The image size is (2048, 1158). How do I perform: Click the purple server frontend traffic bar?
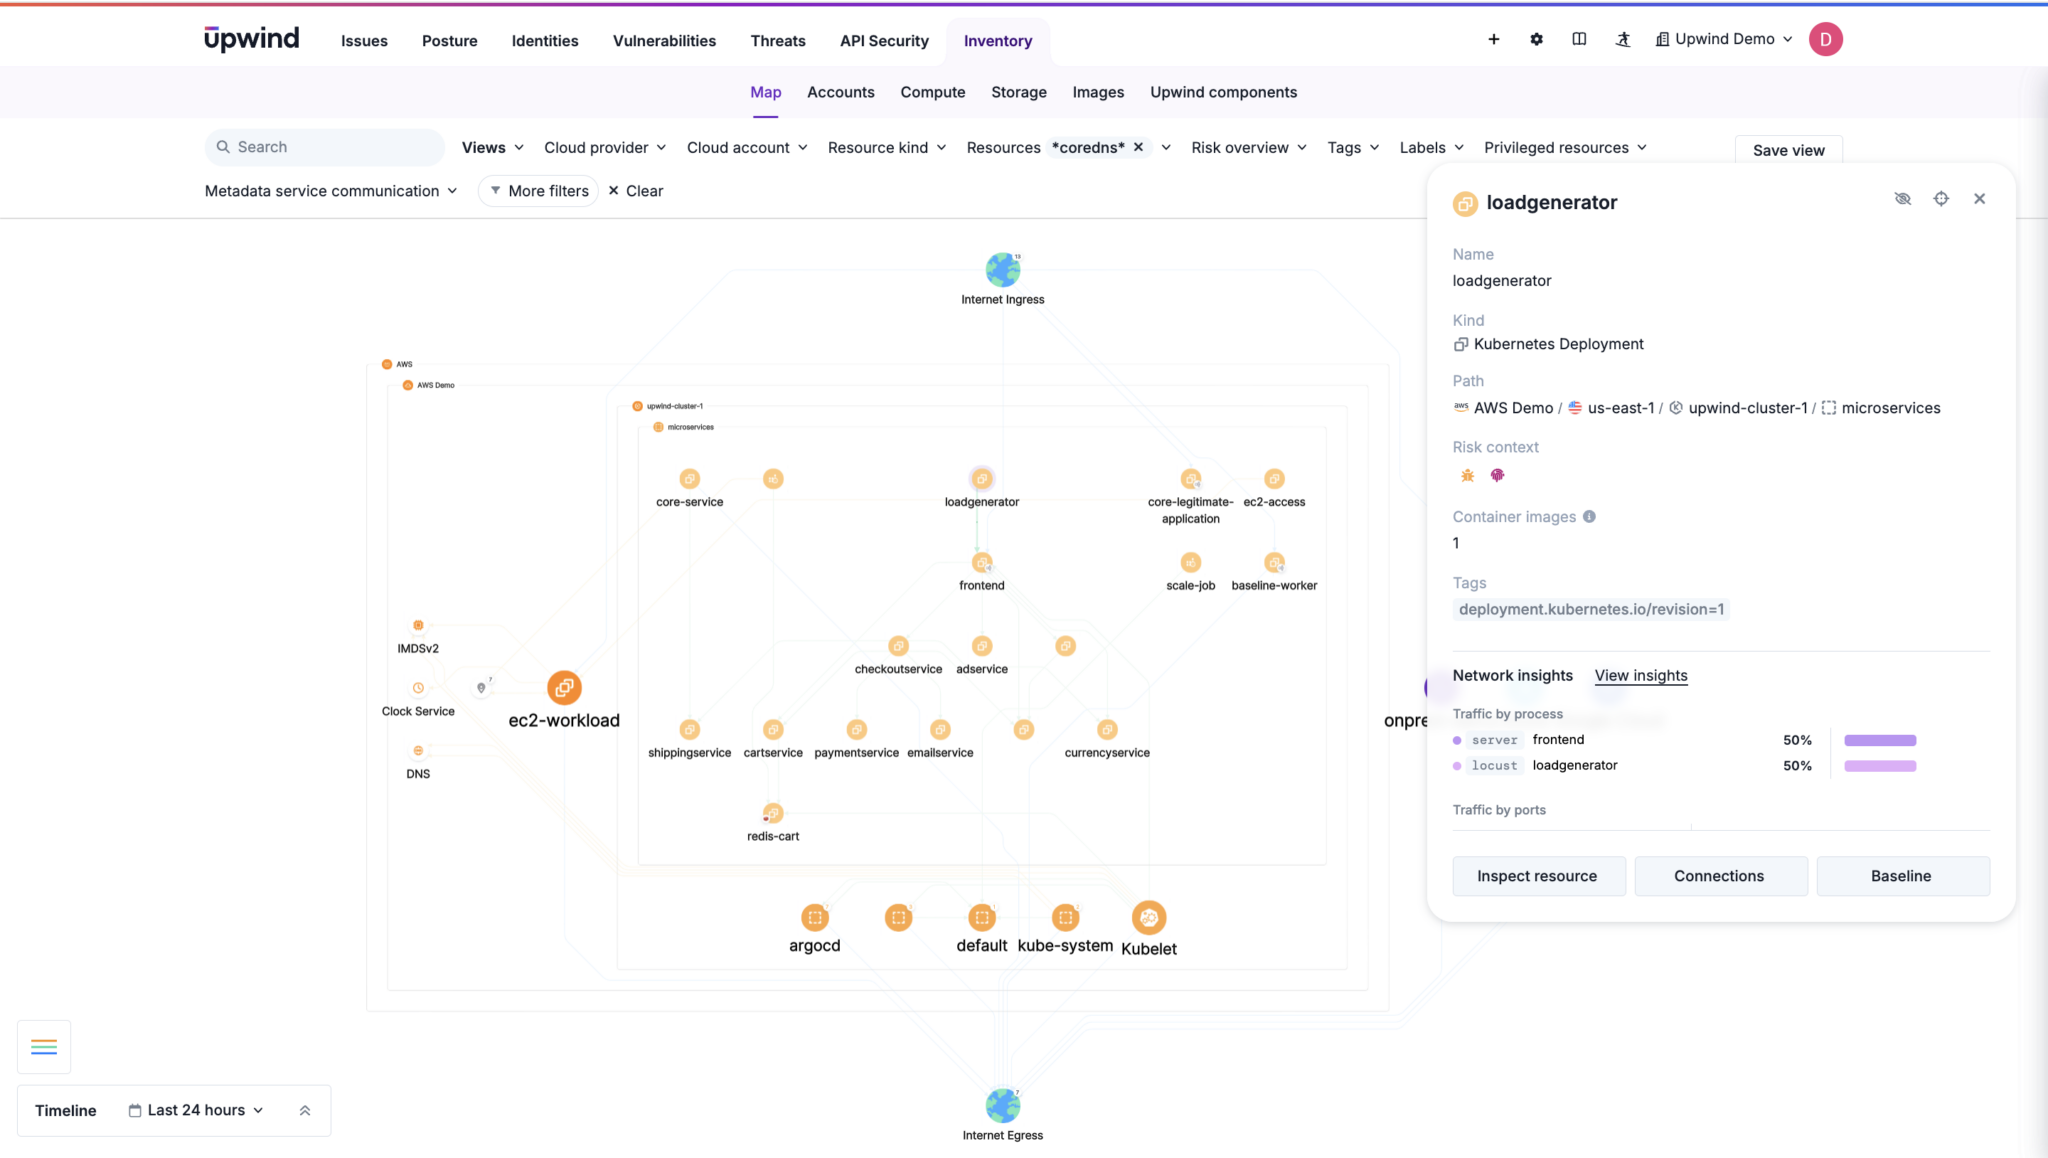point(1879,741)
